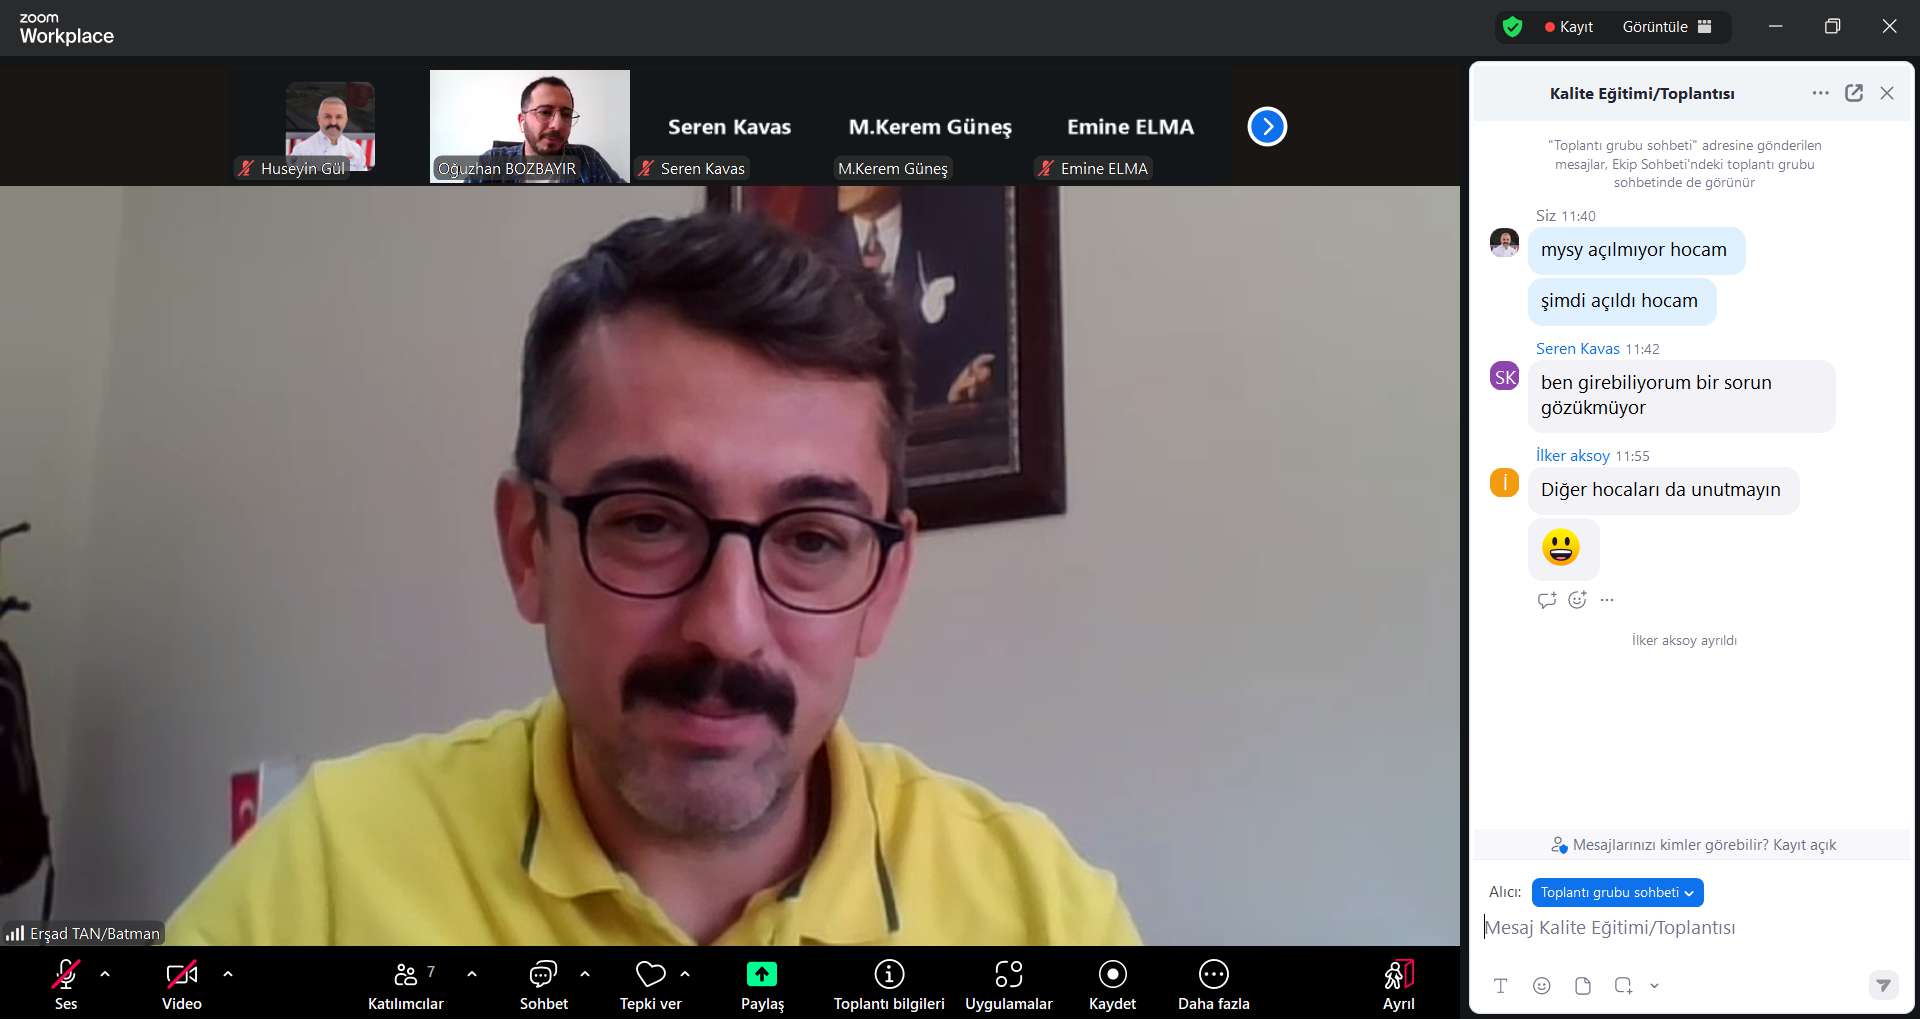Select Oğuzhan BOZBAYIR video thumbnail

(529, 125)
